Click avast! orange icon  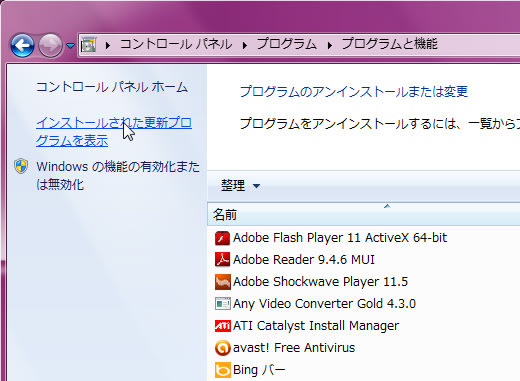[222, 348]
